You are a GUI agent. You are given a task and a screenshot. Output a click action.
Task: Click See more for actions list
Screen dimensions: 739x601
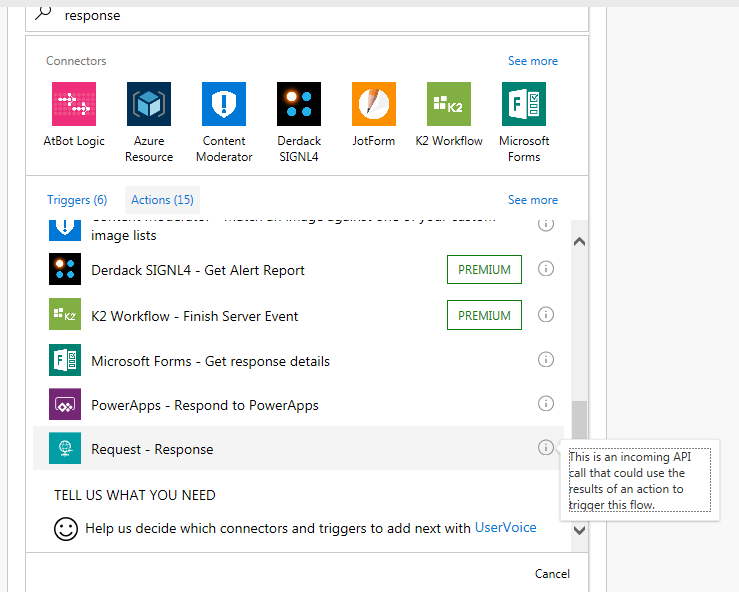[x=533, y=200]
